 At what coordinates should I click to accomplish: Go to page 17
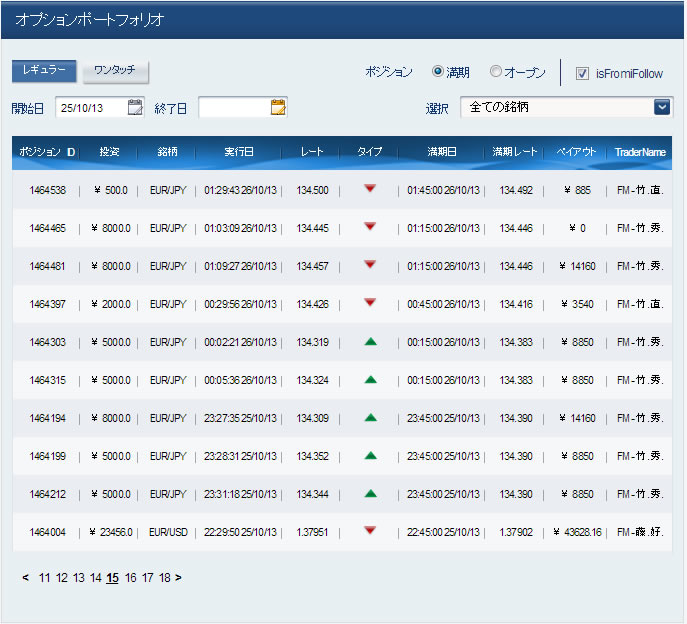coord(148,578)
